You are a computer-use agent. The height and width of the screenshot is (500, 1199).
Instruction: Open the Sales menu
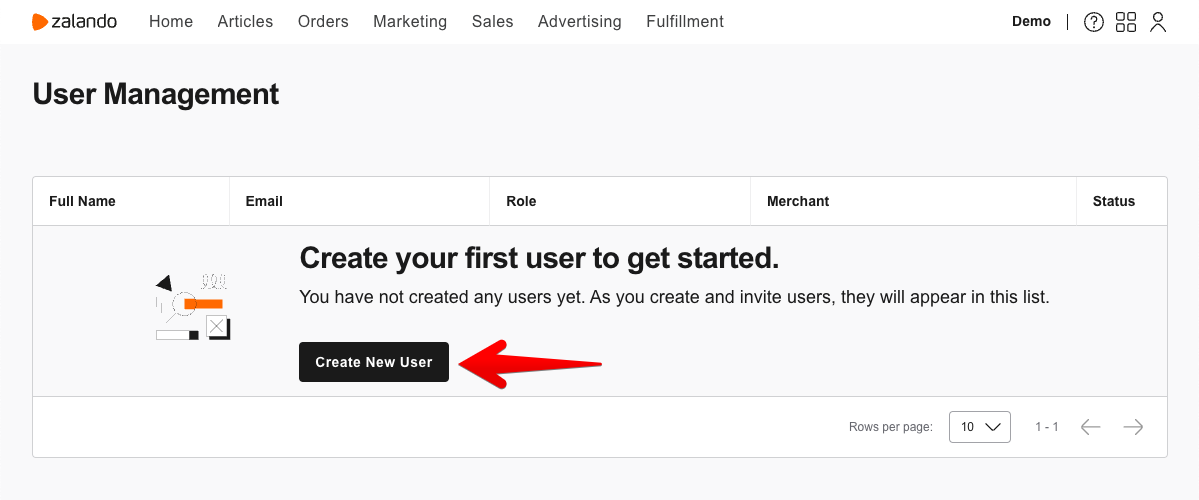[492, 21]
